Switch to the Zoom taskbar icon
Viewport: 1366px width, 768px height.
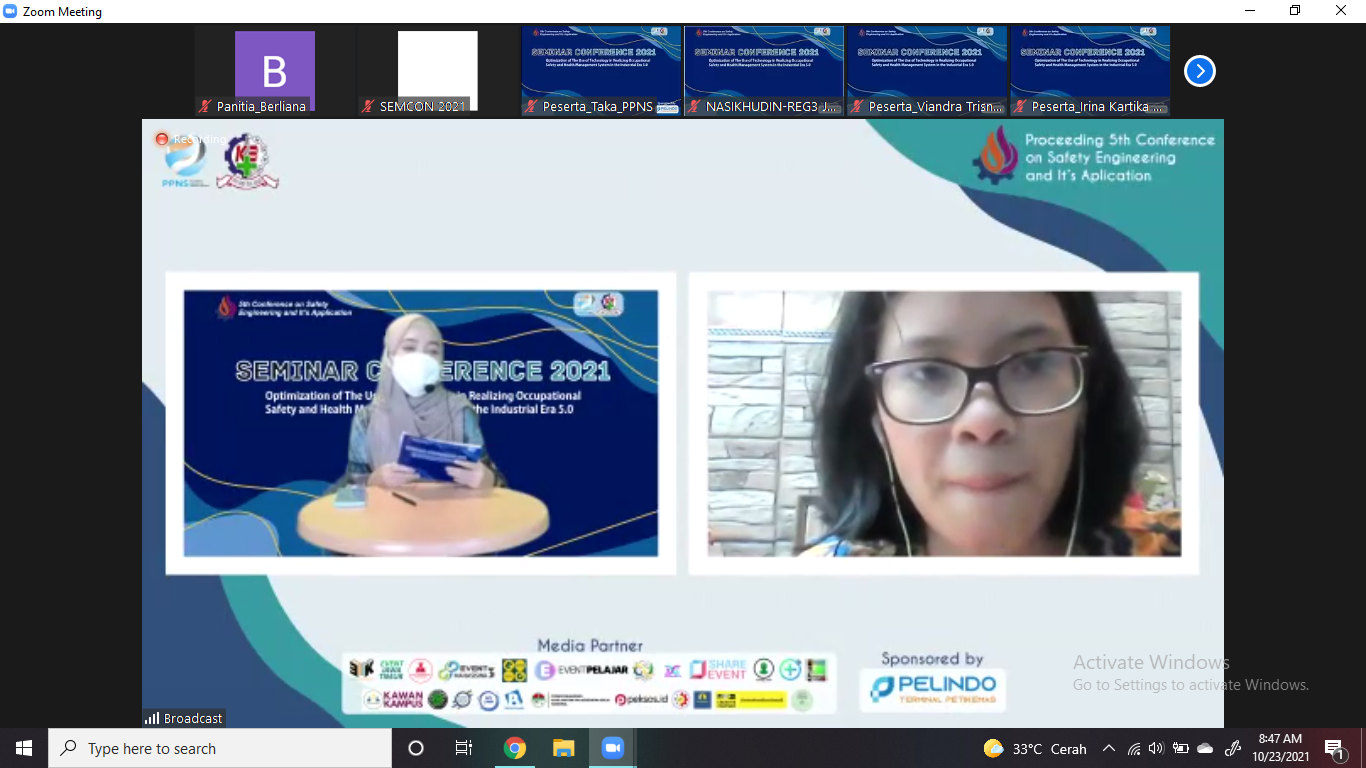click(612, 748)
